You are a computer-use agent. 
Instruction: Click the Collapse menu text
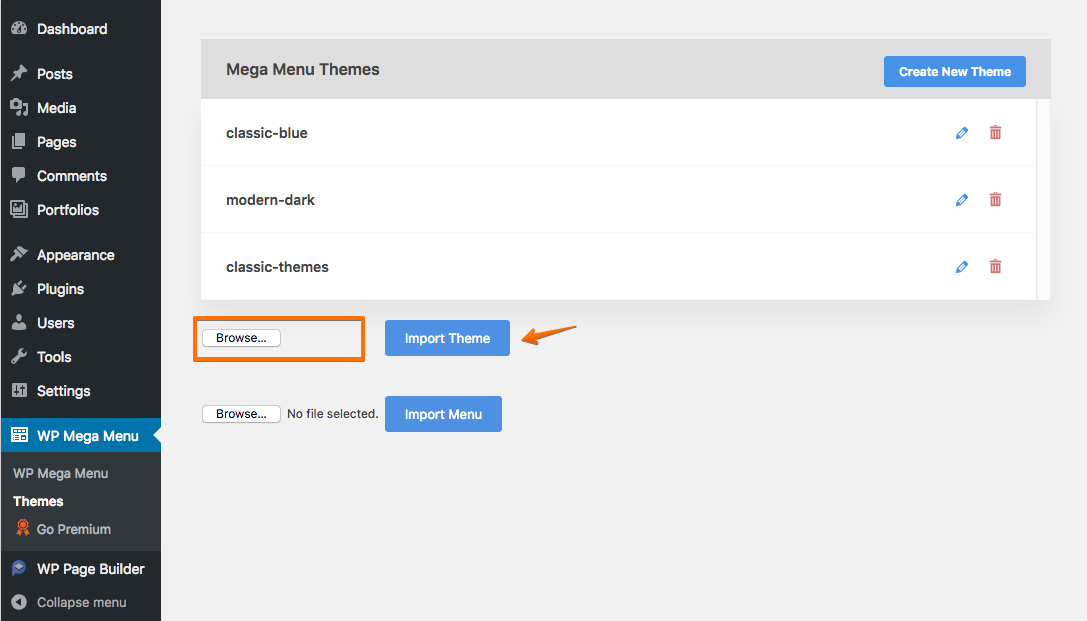point(82,602)
